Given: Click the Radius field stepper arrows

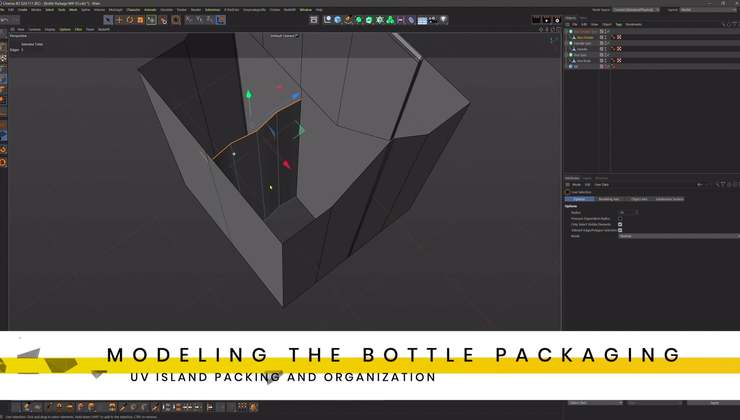Looking at the screenshot, I should (x=637, y=212).
